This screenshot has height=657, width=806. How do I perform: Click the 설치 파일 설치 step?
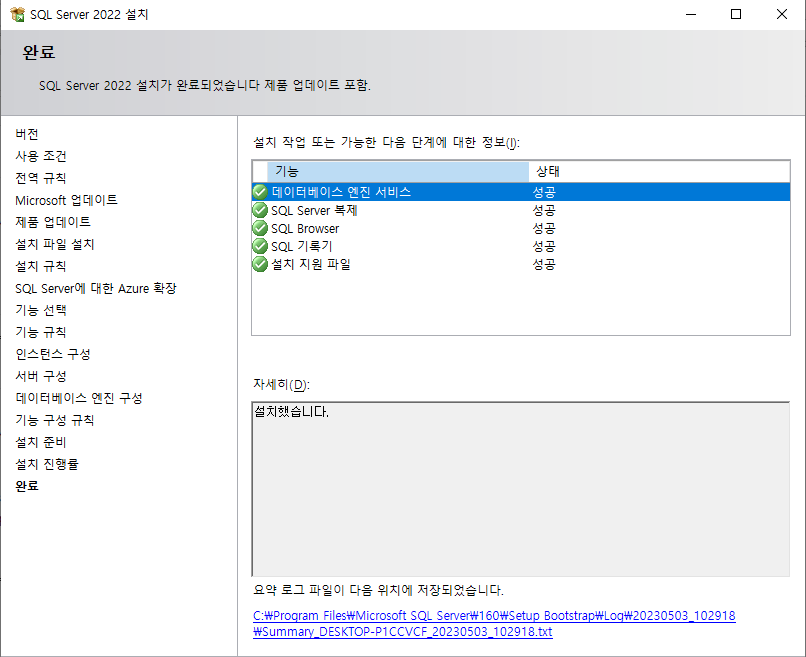(x=55, y=244)
